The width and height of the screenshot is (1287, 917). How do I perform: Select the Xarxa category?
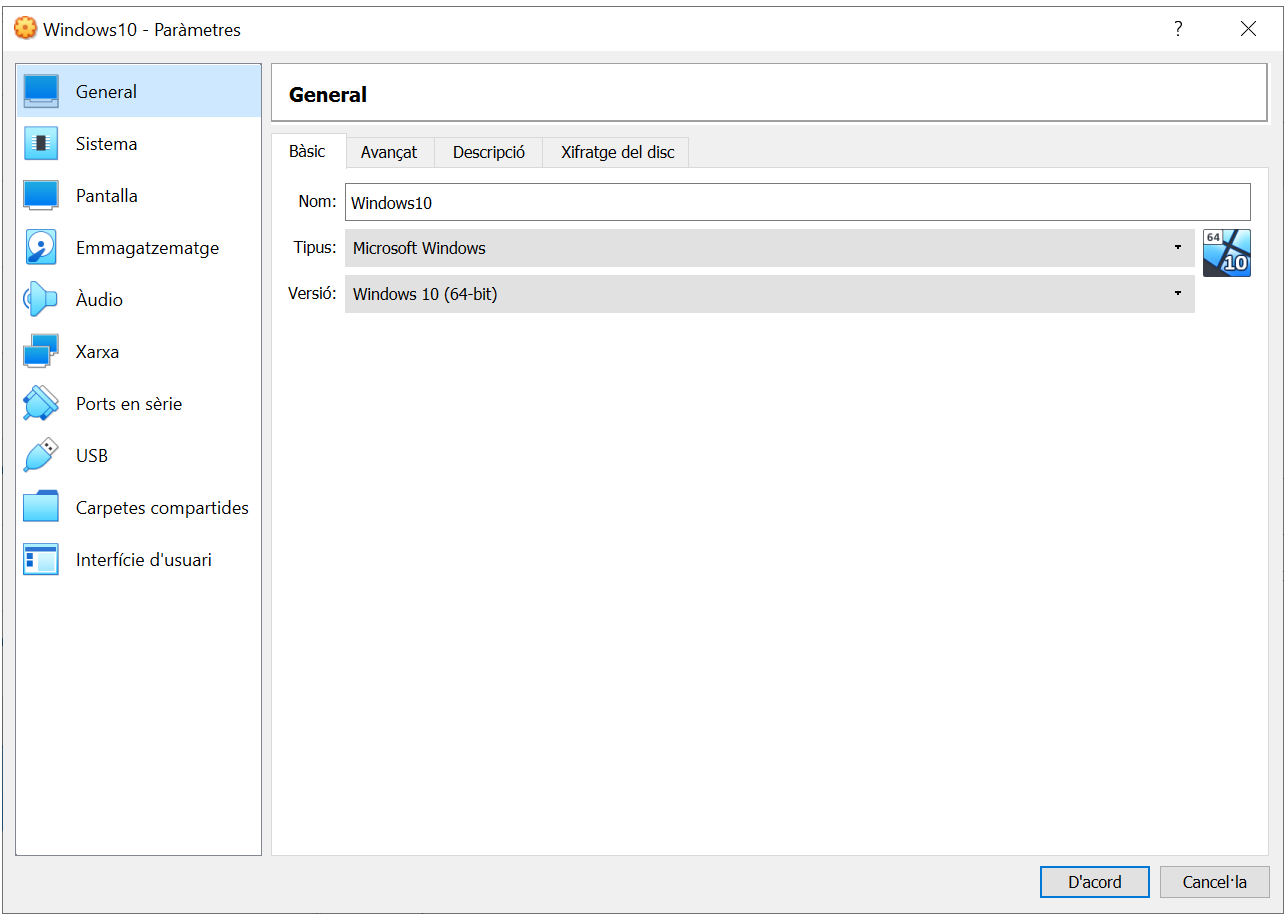pos(138,351)
